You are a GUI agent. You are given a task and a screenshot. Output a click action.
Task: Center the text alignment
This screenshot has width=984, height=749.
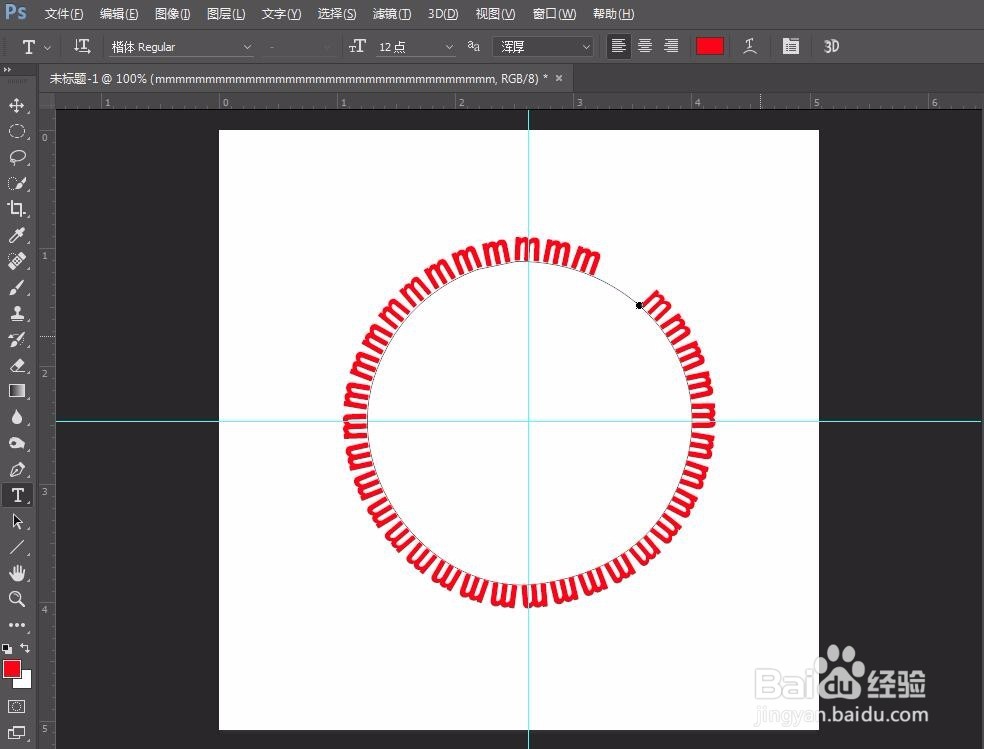point(645,46)
